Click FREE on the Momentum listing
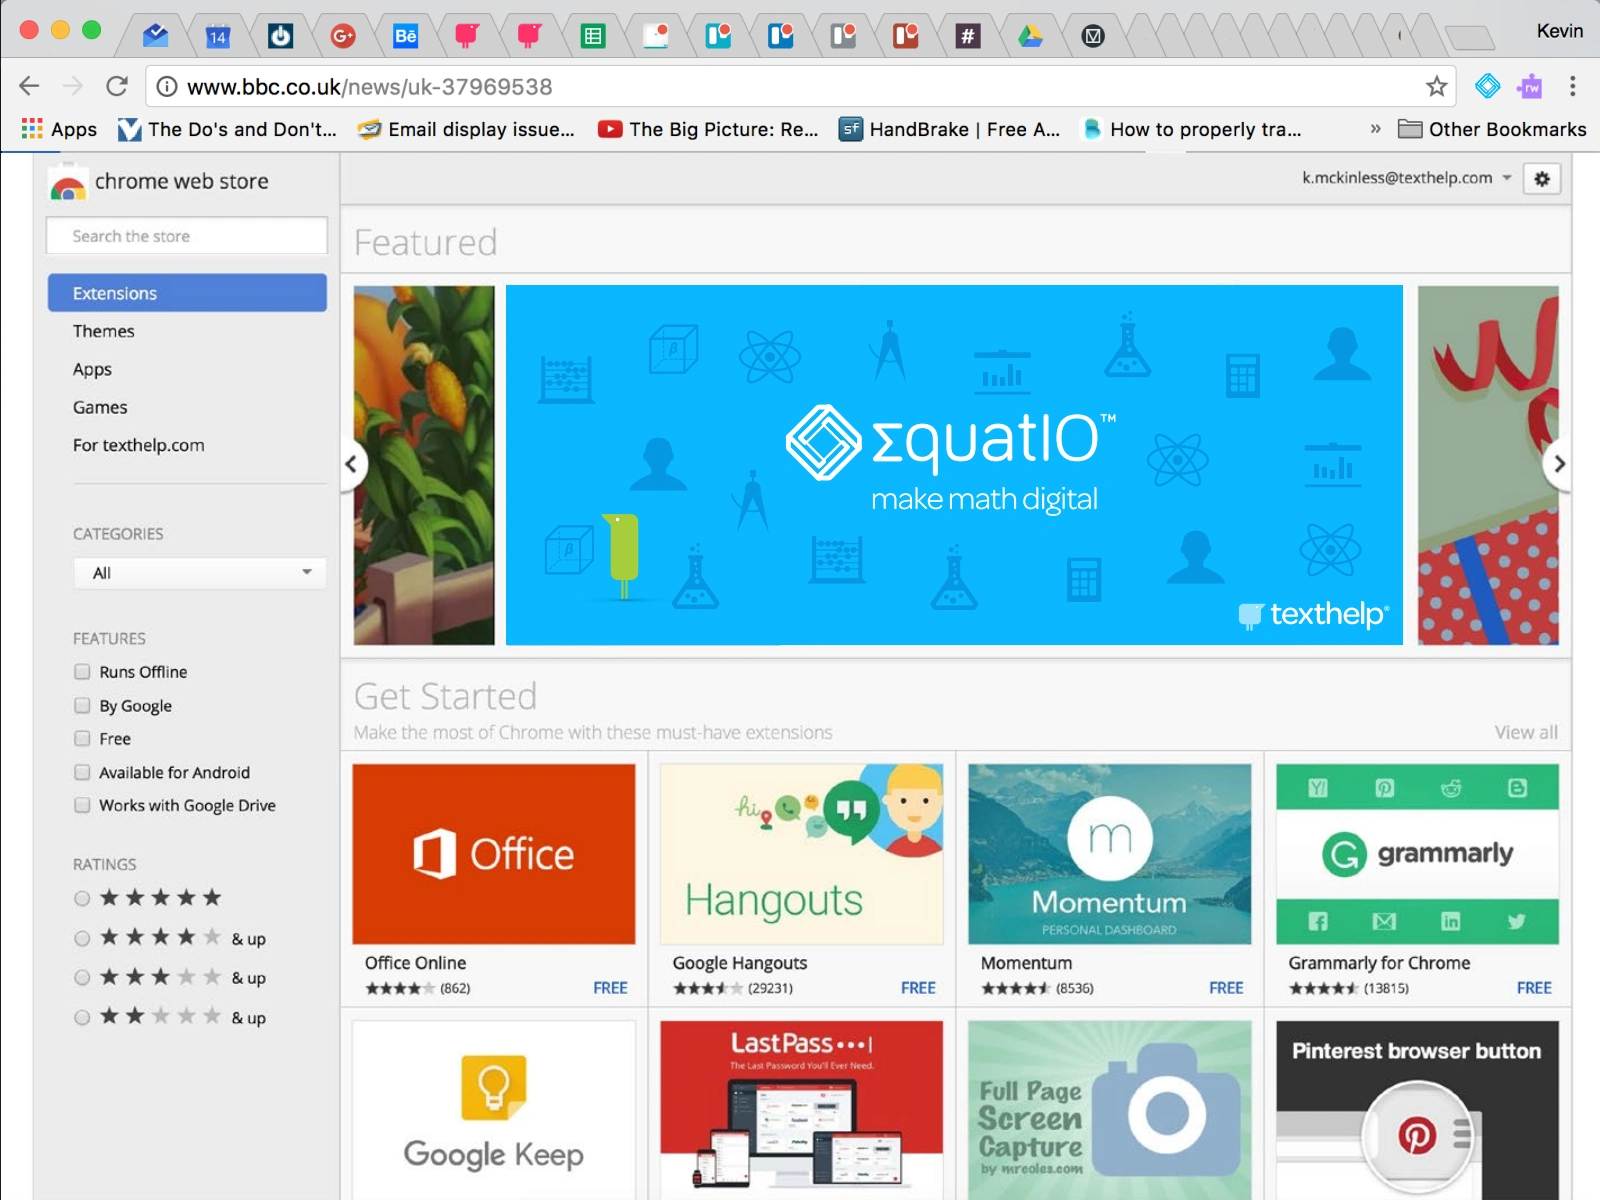 point(1226,988)
